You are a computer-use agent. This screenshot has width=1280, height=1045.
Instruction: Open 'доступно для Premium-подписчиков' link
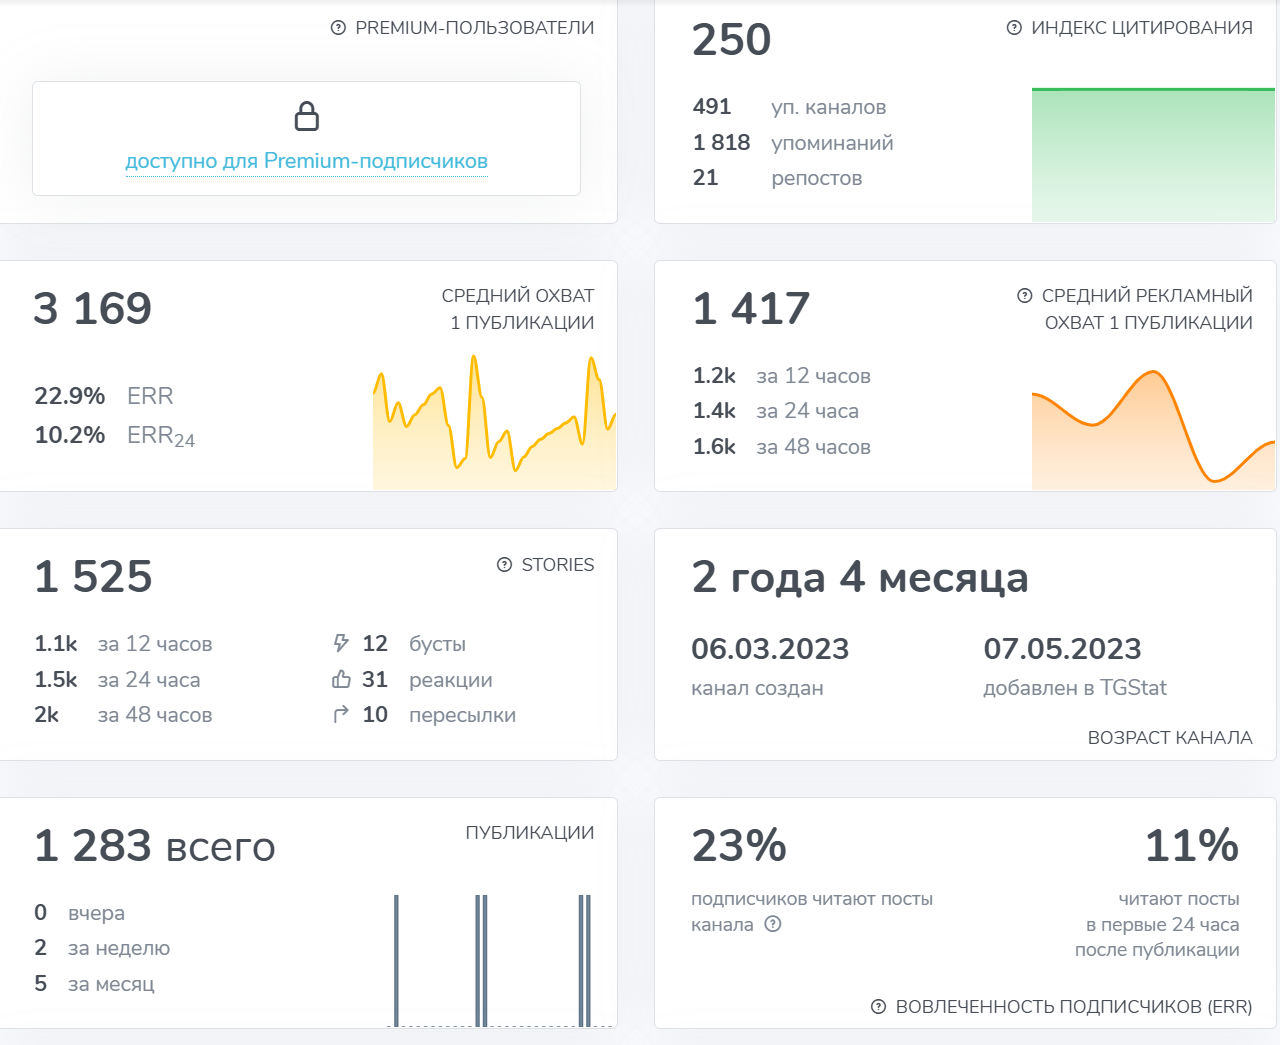[306, 161]
